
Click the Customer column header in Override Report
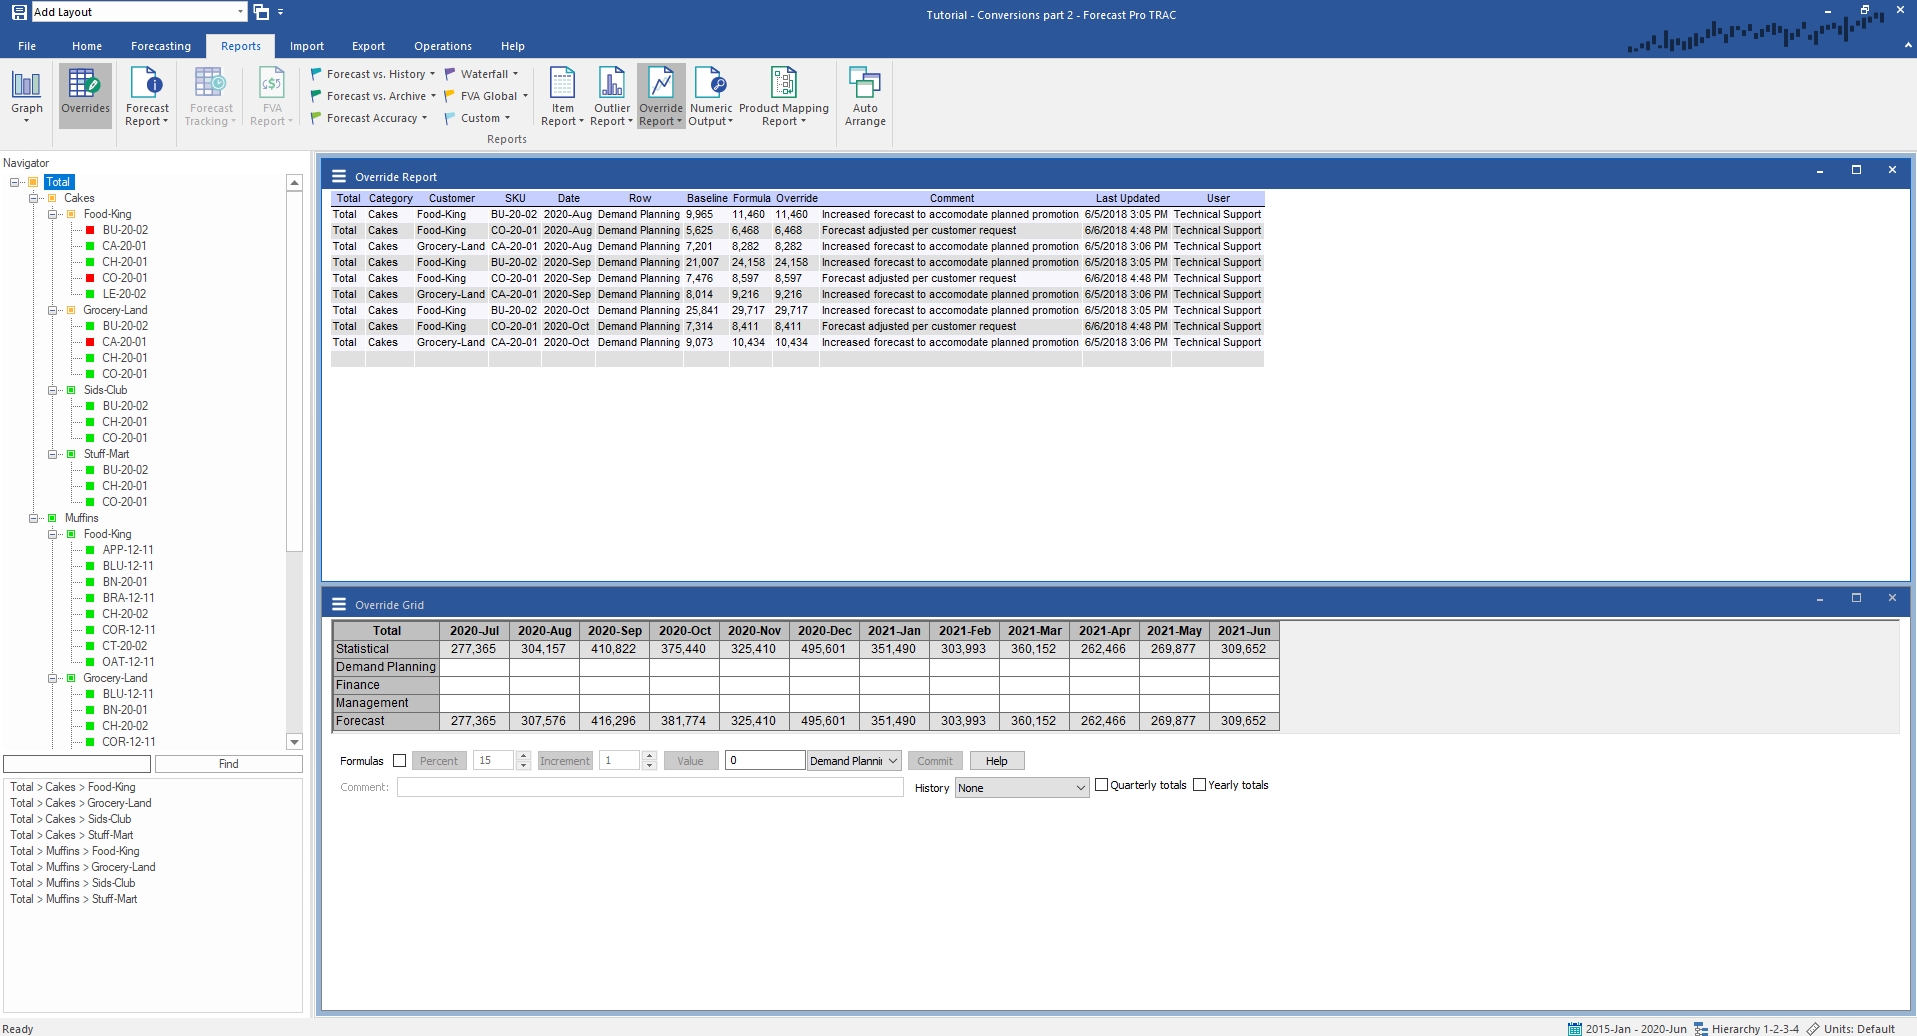[x=451, y=198]
